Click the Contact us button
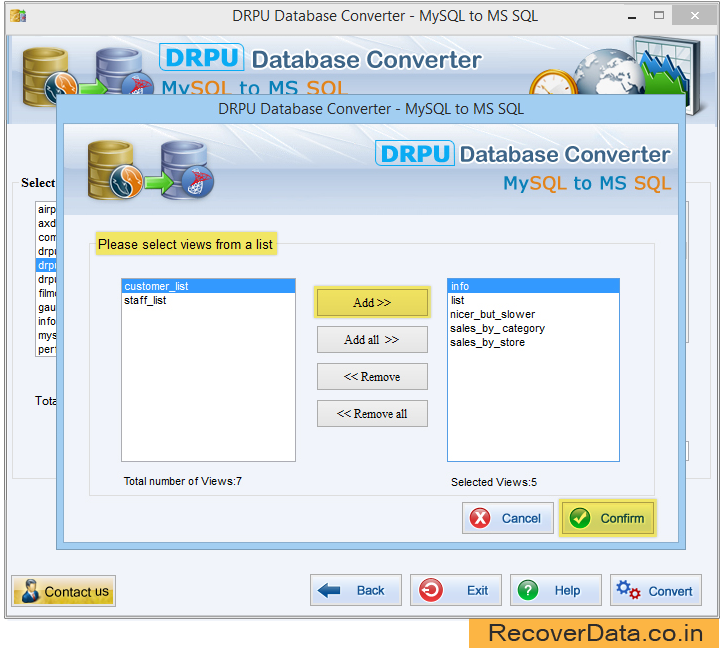723x650 pixels. click(63, 591)
